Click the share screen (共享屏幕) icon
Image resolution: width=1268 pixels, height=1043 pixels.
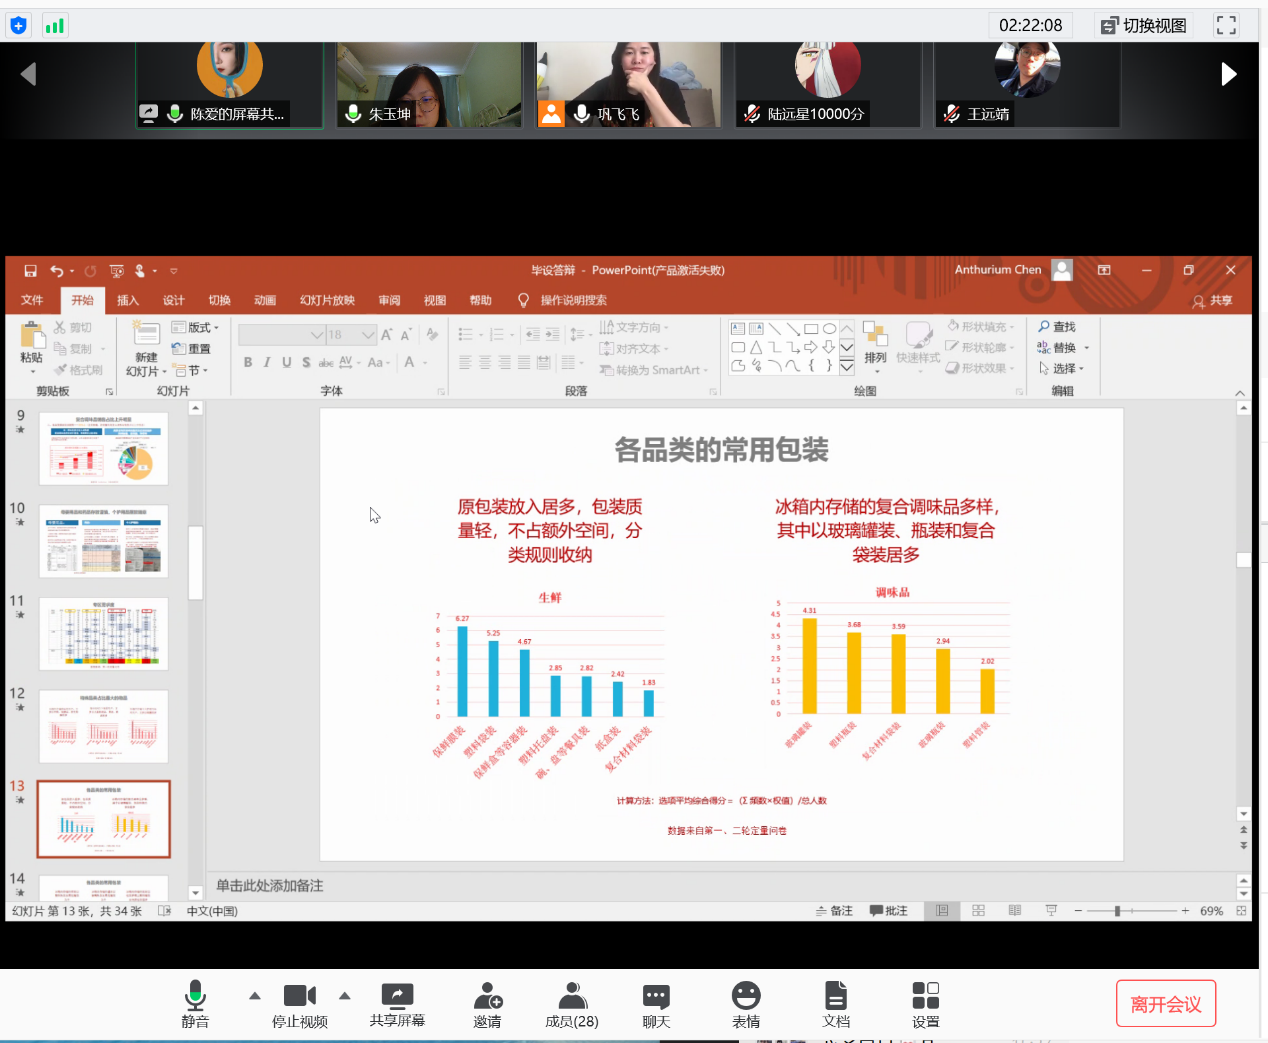tap(397, 995)
